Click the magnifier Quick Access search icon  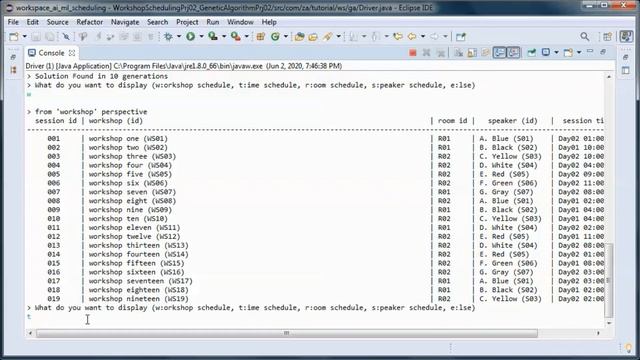[585, 37]
